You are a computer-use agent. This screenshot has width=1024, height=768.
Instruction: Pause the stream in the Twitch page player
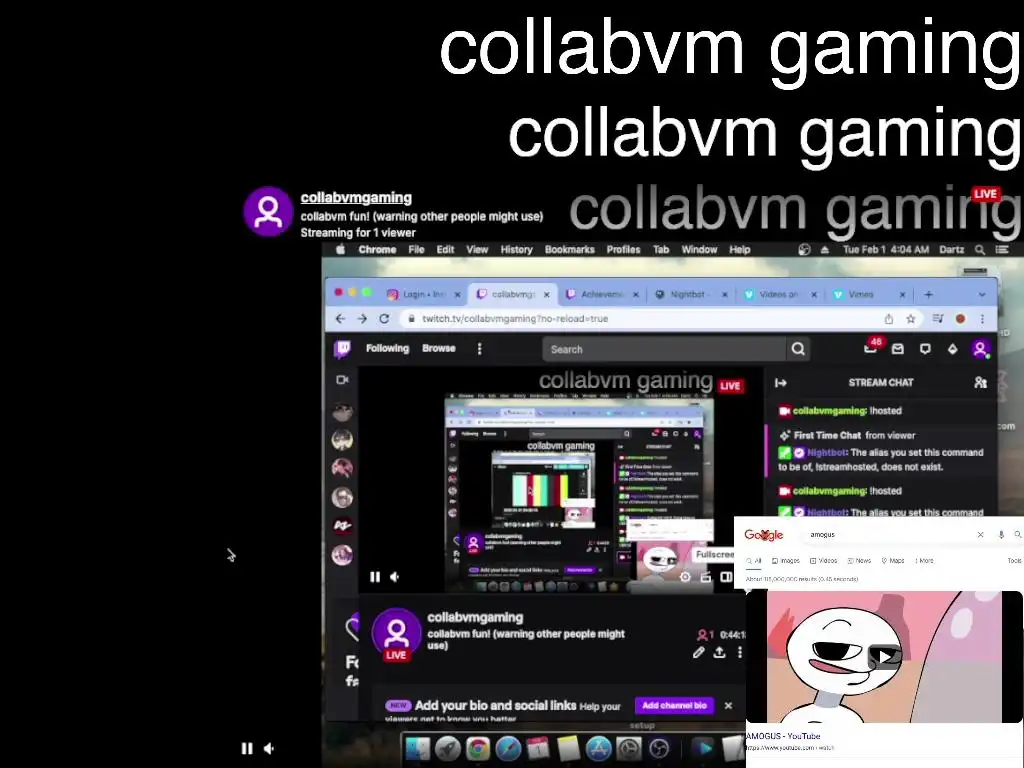(x=375, y=577)
